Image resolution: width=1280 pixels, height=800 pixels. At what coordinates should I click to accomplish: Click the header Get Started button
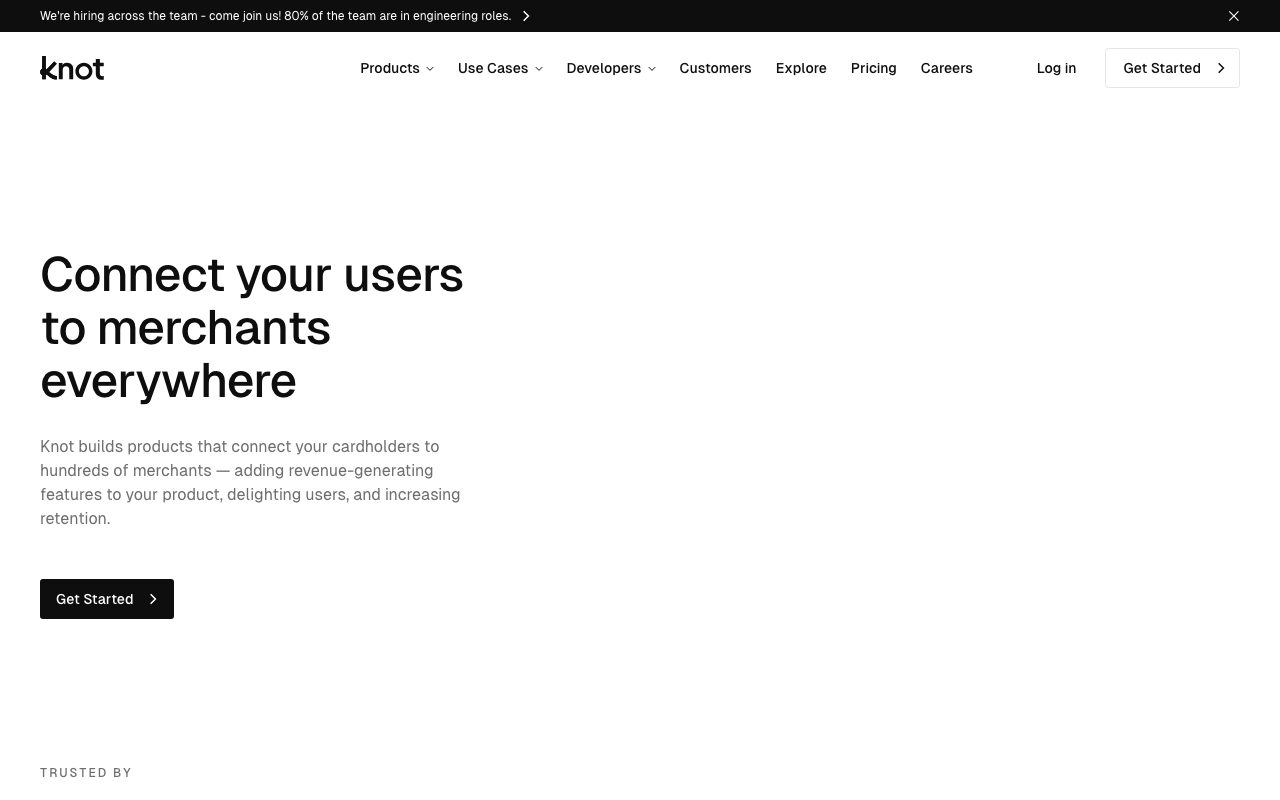click(1172, 68)
